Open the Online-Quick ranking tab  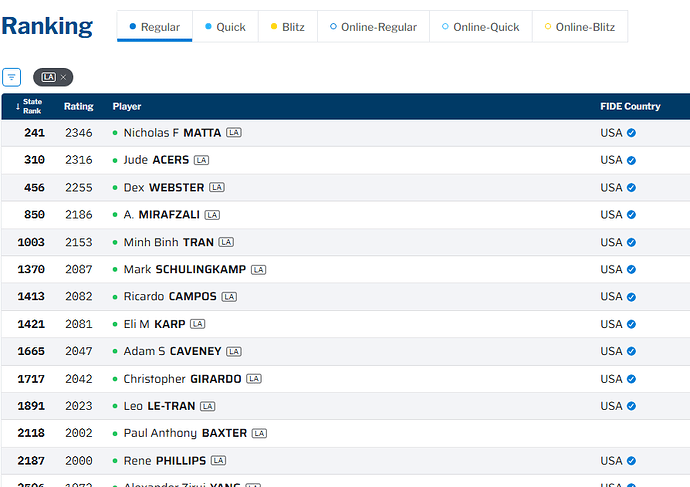(481, 27)
